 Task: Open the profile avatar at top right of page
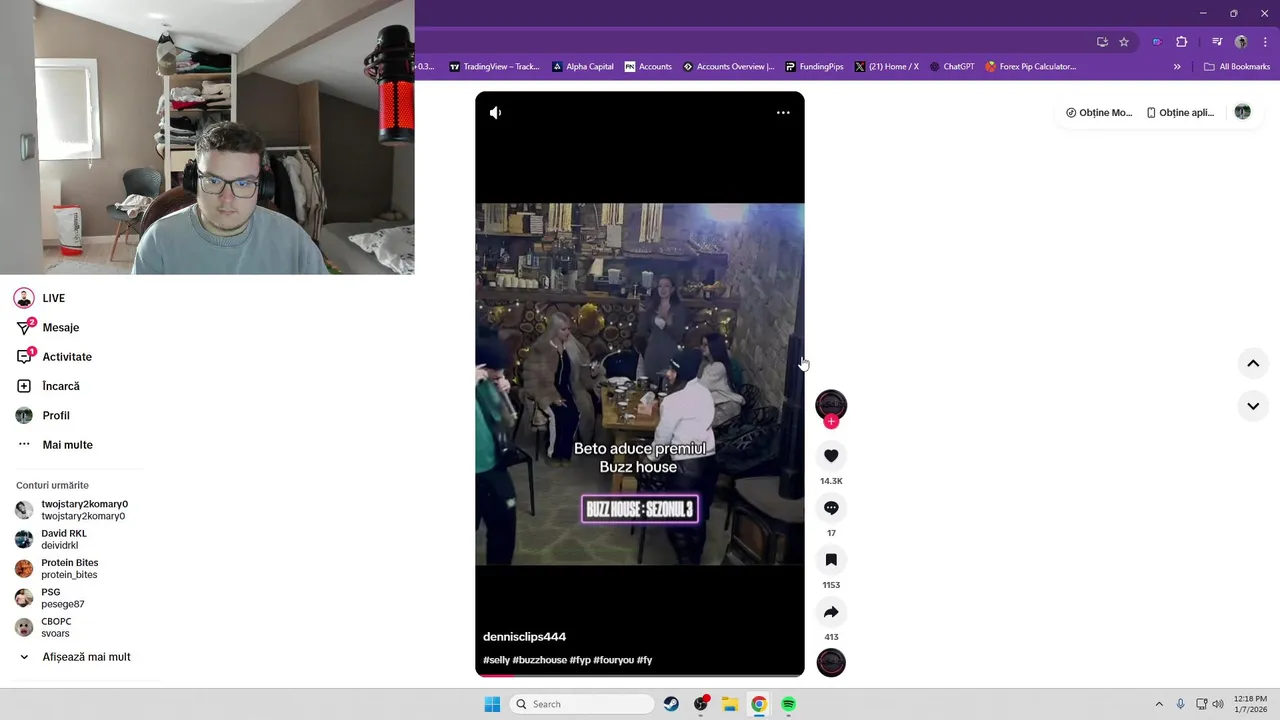pyautogui.click(x=1242, y=112)
